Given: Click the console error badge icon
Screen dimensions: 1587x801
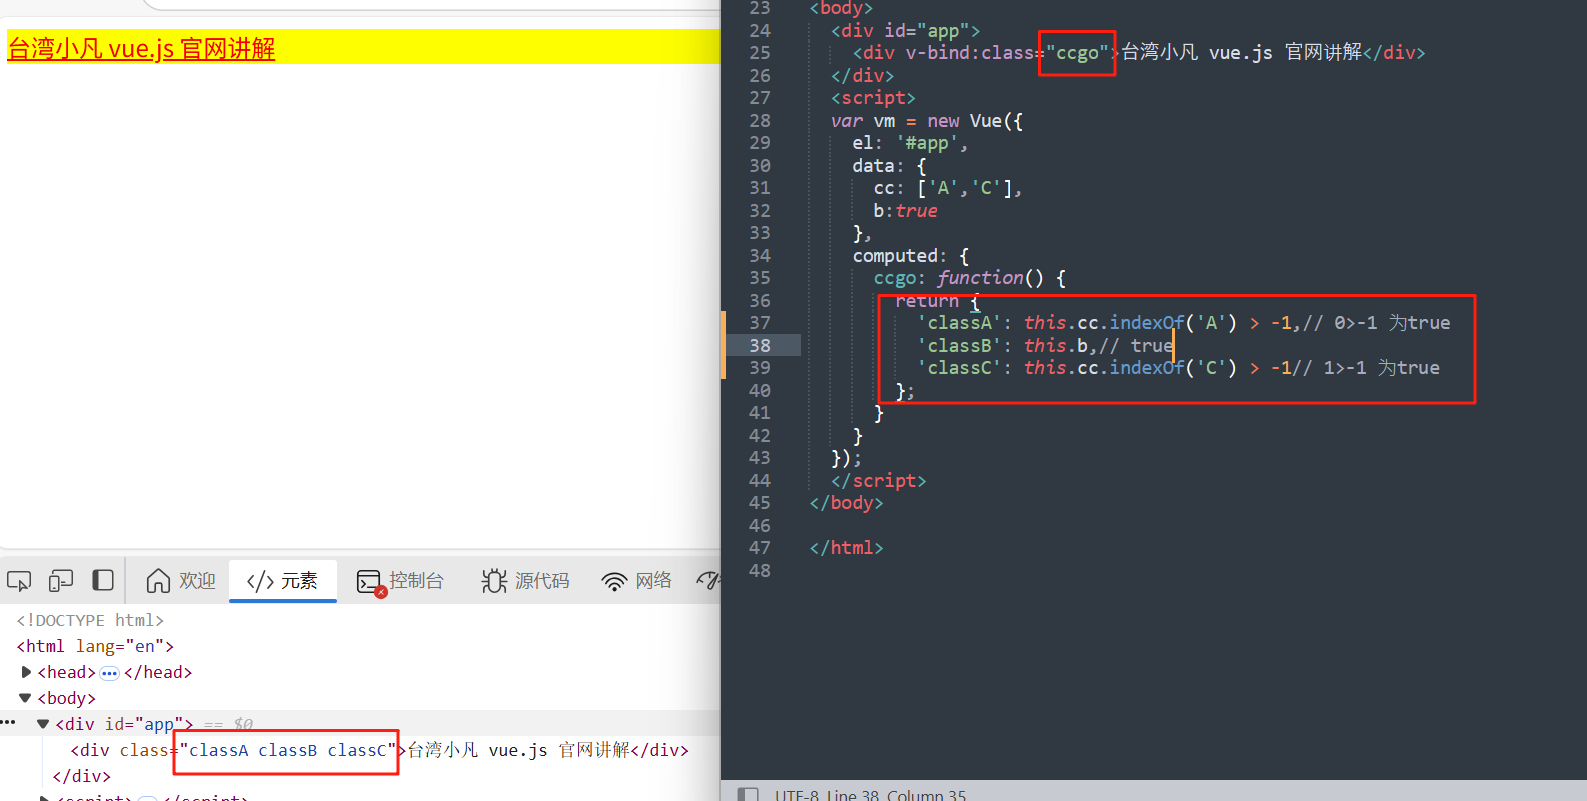Looking at the screenshot, I should [x=381, y=592].
